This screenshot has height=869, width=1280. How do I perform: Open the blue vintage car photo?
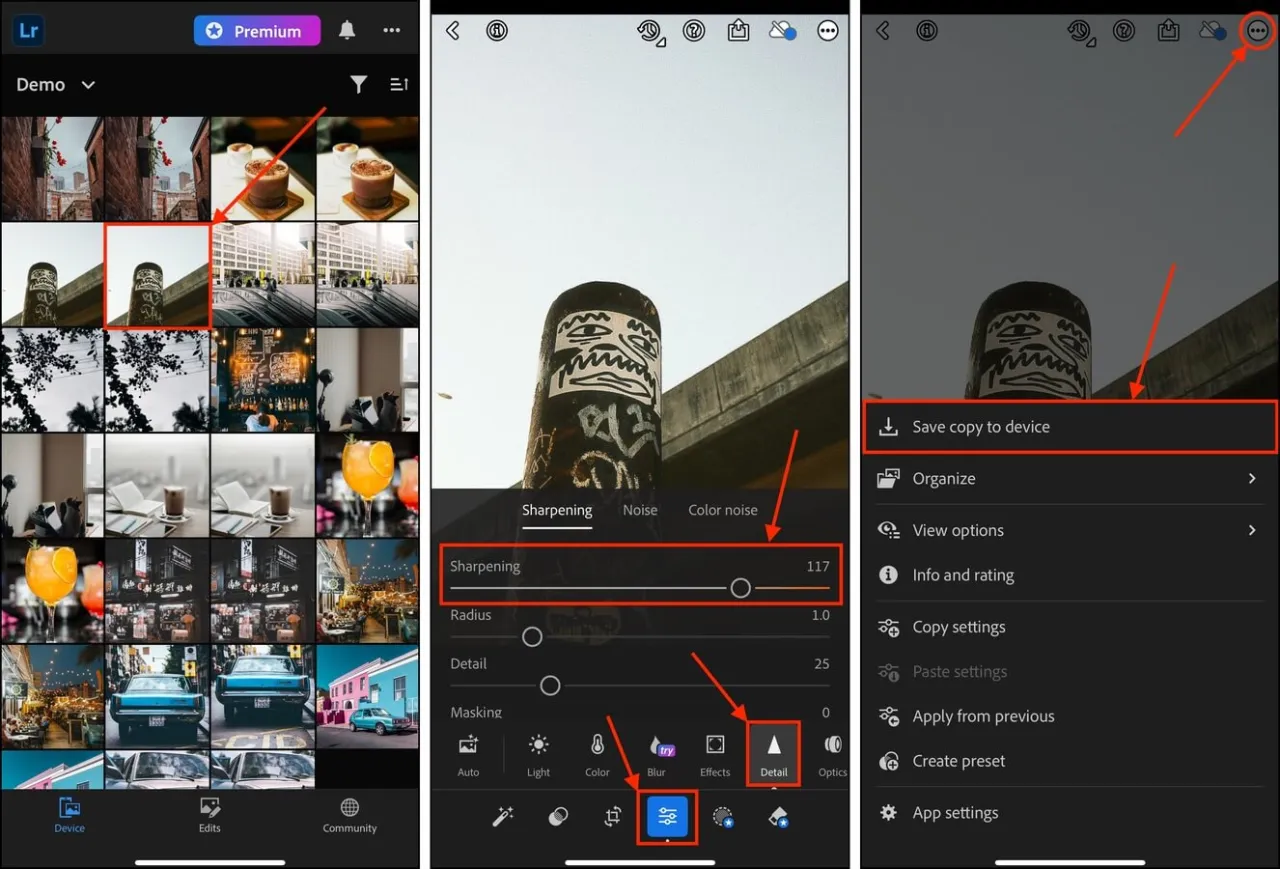point(157,695)
